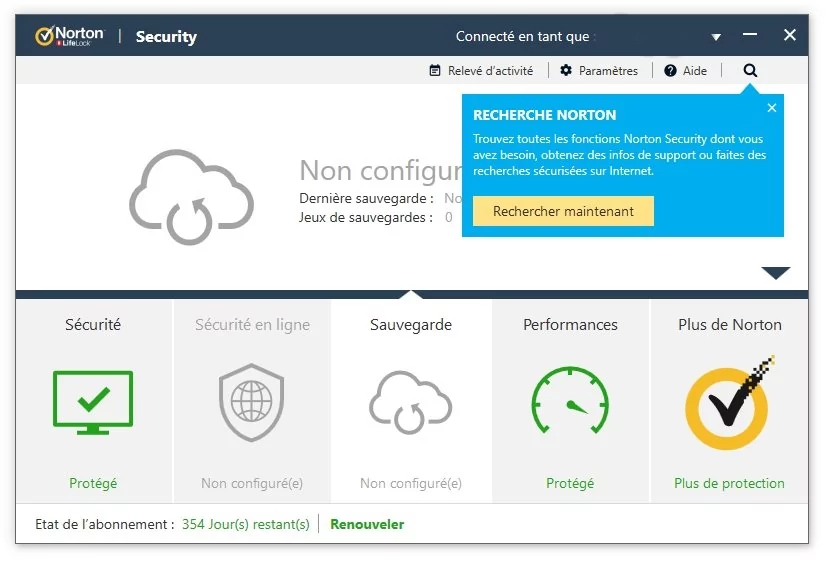Click the Aide question mark icon
Image resolution: width=831 pixels, height=562 pixels.
[670, 71]
